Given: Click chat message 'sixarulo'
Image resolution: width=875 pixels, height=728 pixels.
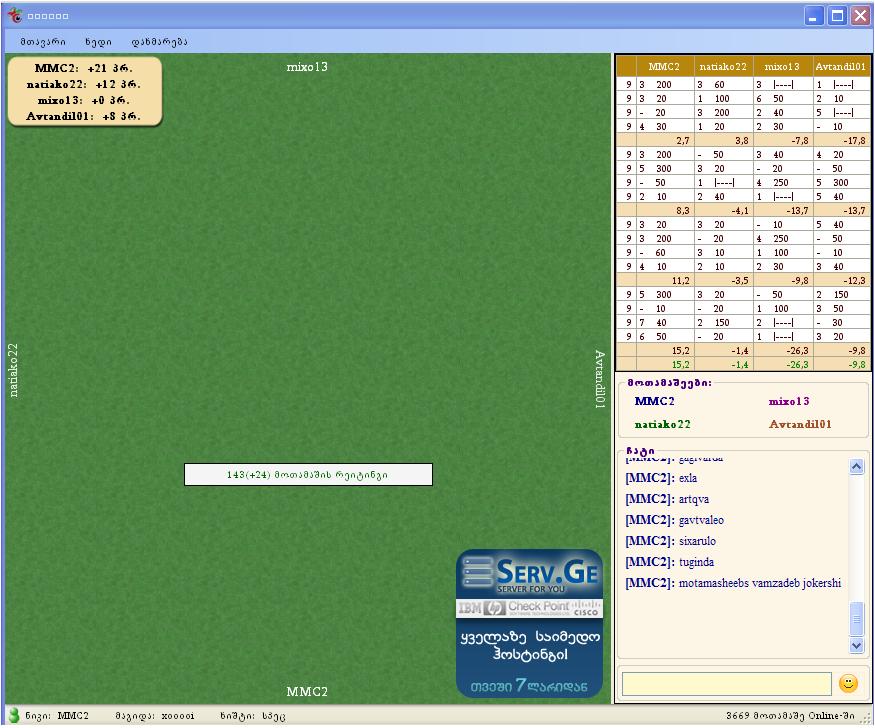Looking at the screenshot, I should coord(697,541).
